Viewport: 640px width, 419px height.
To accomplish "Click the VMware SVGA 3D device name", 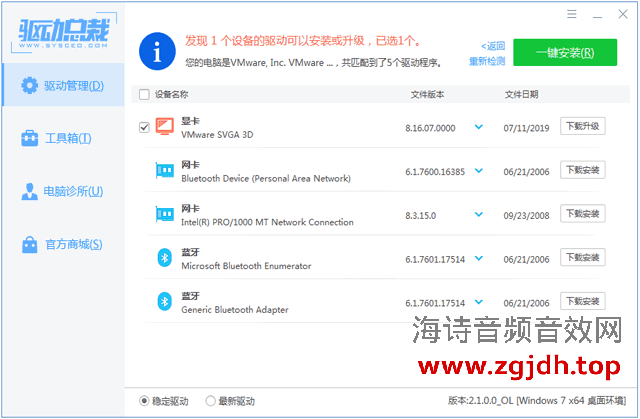I will pyautogui.click(x=217, y=135).
